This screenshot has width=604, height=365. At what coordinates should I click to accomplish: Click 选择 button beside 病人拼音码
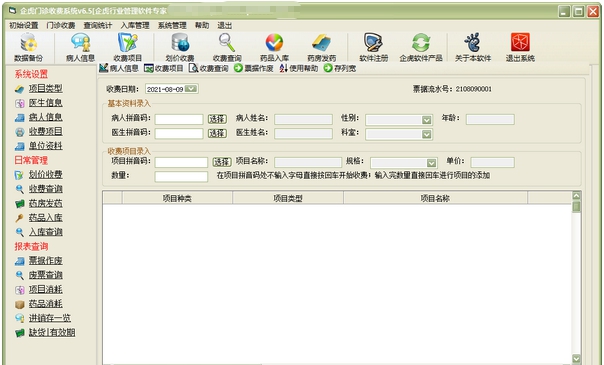[x=217, y=119]
